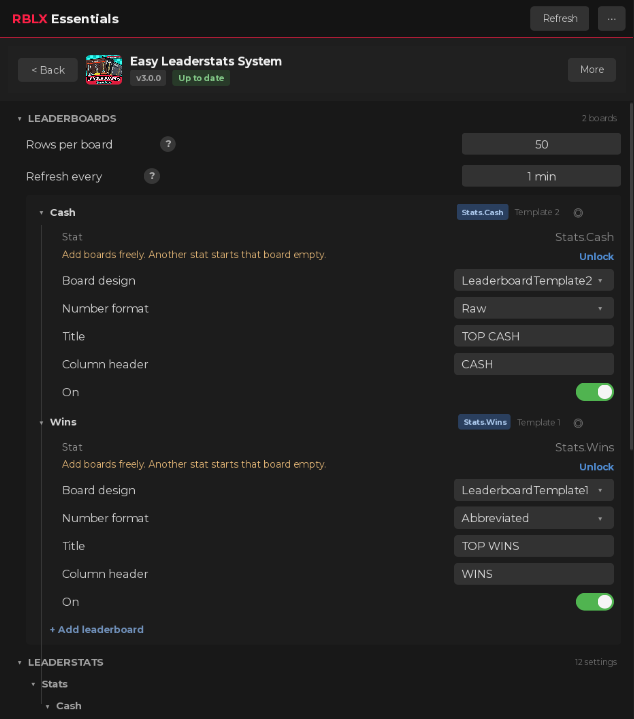634x719 pixels.
Task: Click the TOP CASH title field
Action: pos(534,336)
